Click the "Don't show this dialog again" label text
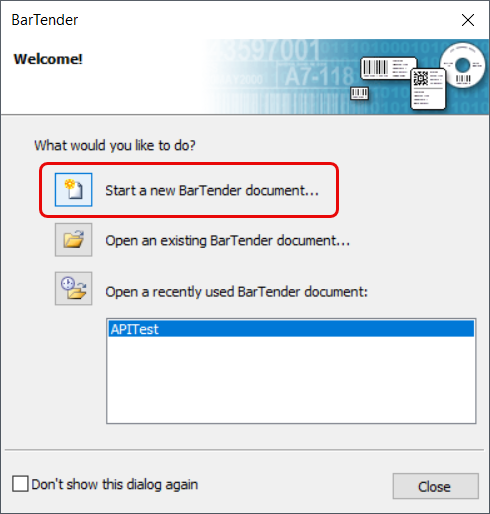The width and height of the screenshot is (490, 514). coord(115,484)
